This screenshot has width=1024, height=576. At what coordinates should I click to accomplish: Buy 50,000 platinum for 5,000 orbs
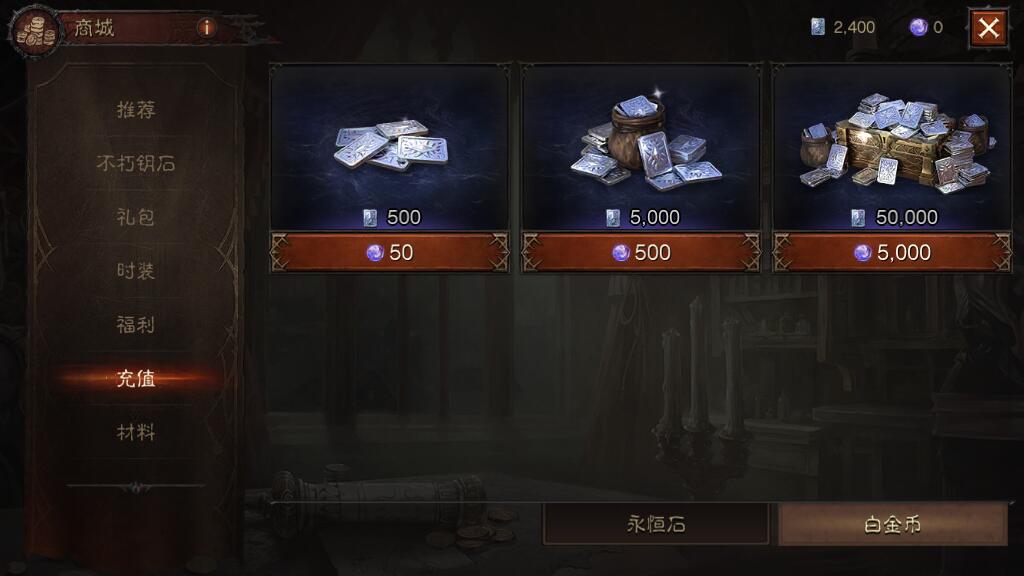(x=892, y=252)
